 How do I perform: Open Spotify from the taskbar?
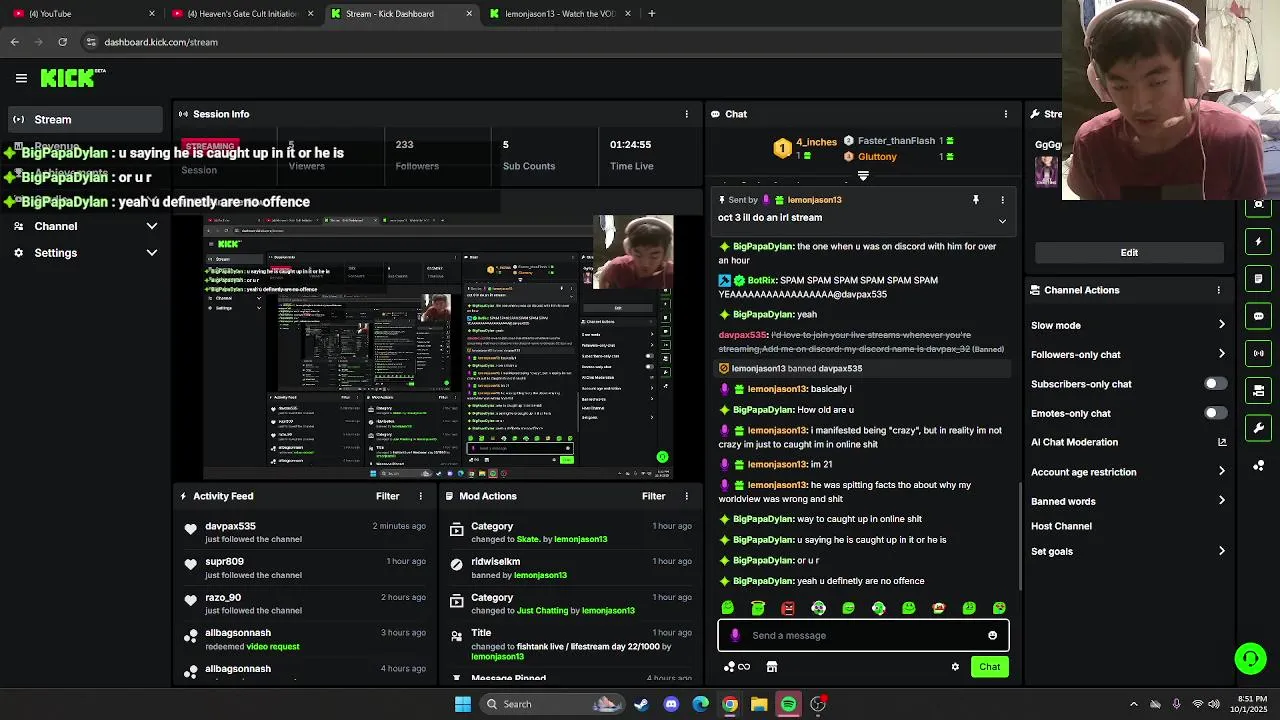(x=789, y=704)
